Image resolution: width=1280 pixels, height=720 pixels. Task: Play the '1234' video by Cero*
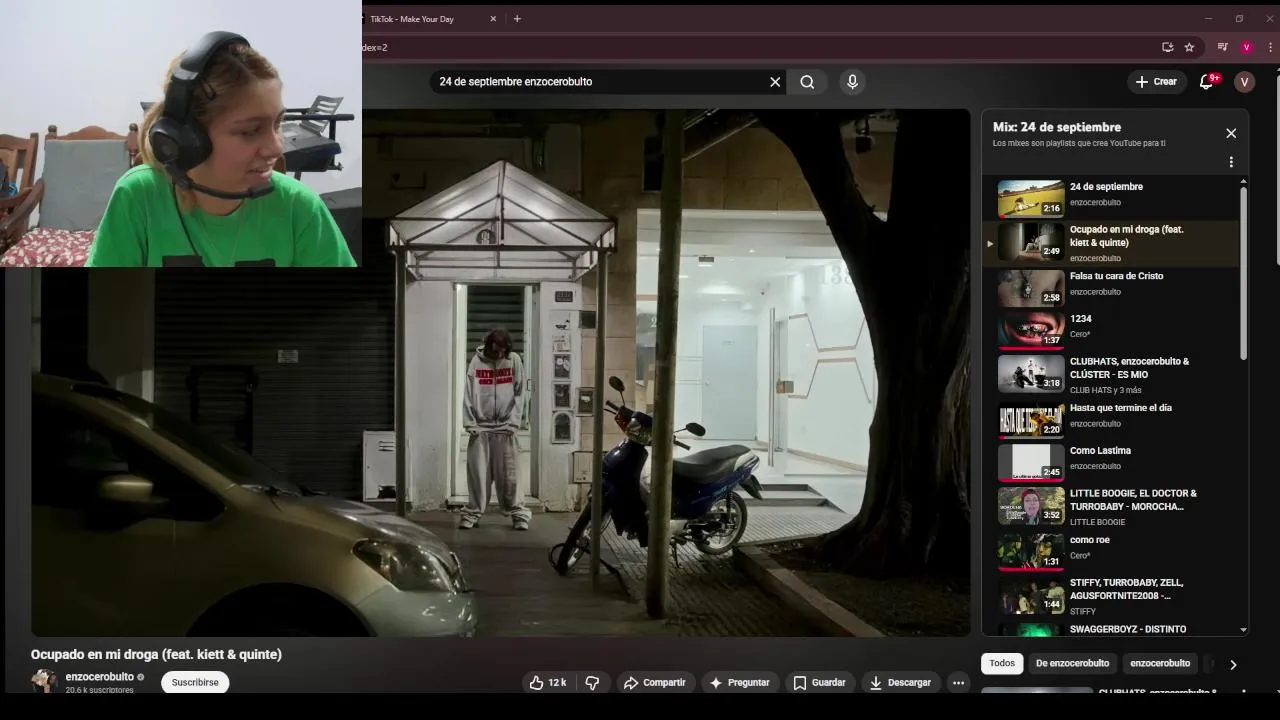coord(1112,329)
